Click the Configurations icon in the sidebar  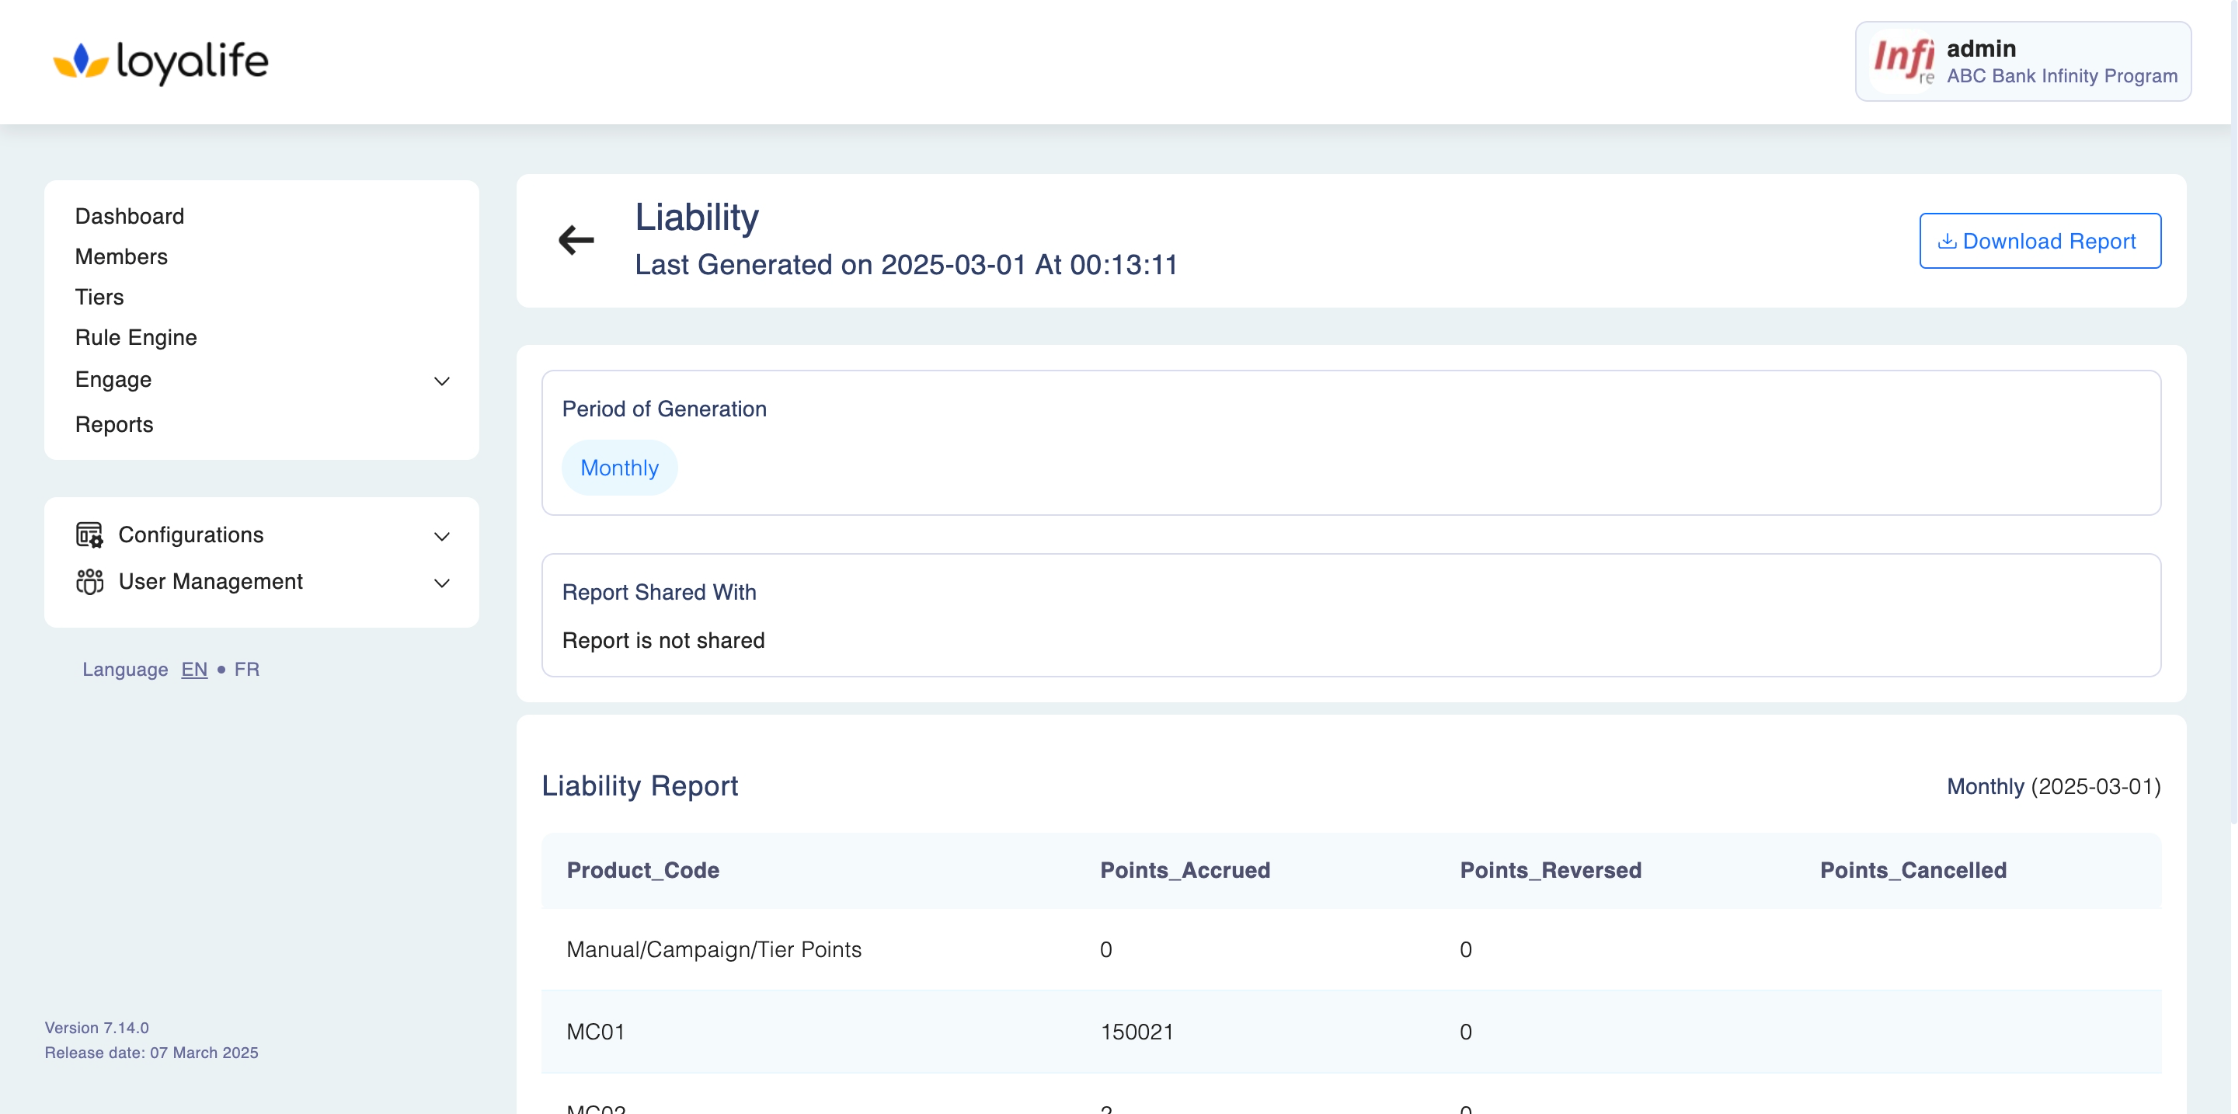click(89, 535)
